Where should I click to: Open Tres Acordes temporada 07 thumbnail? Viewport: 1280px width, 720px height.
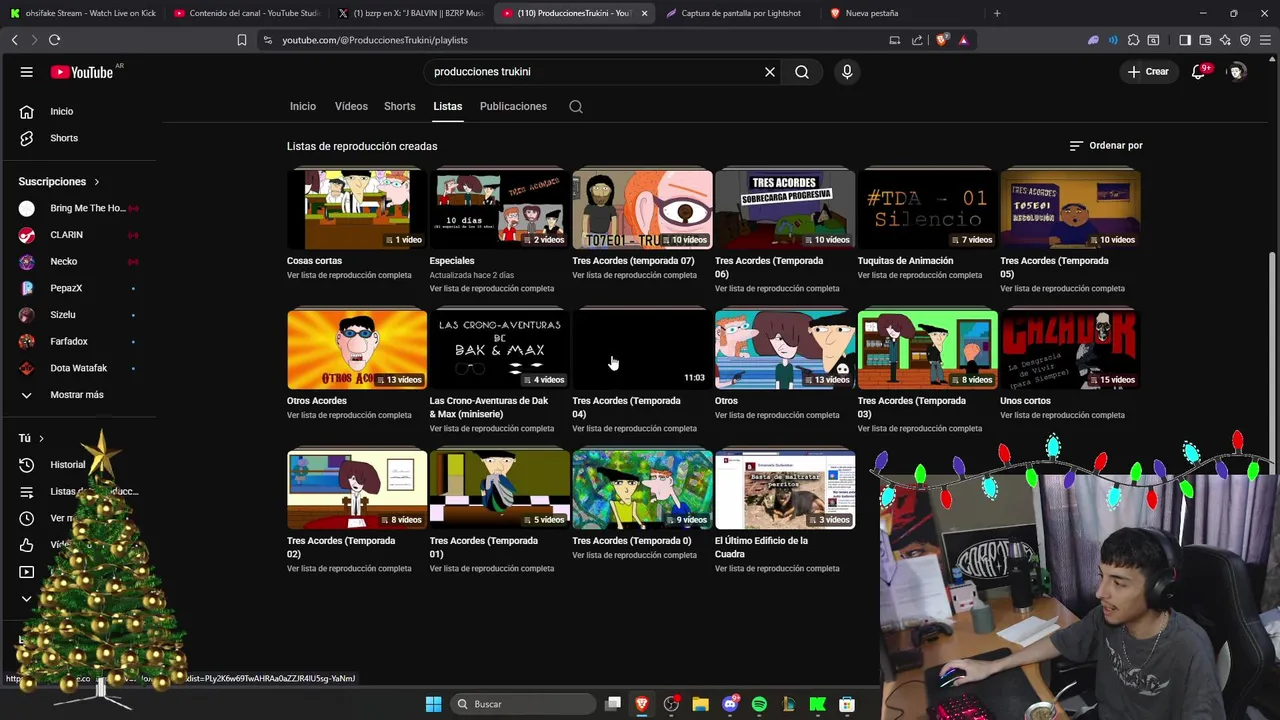point(642,209)
